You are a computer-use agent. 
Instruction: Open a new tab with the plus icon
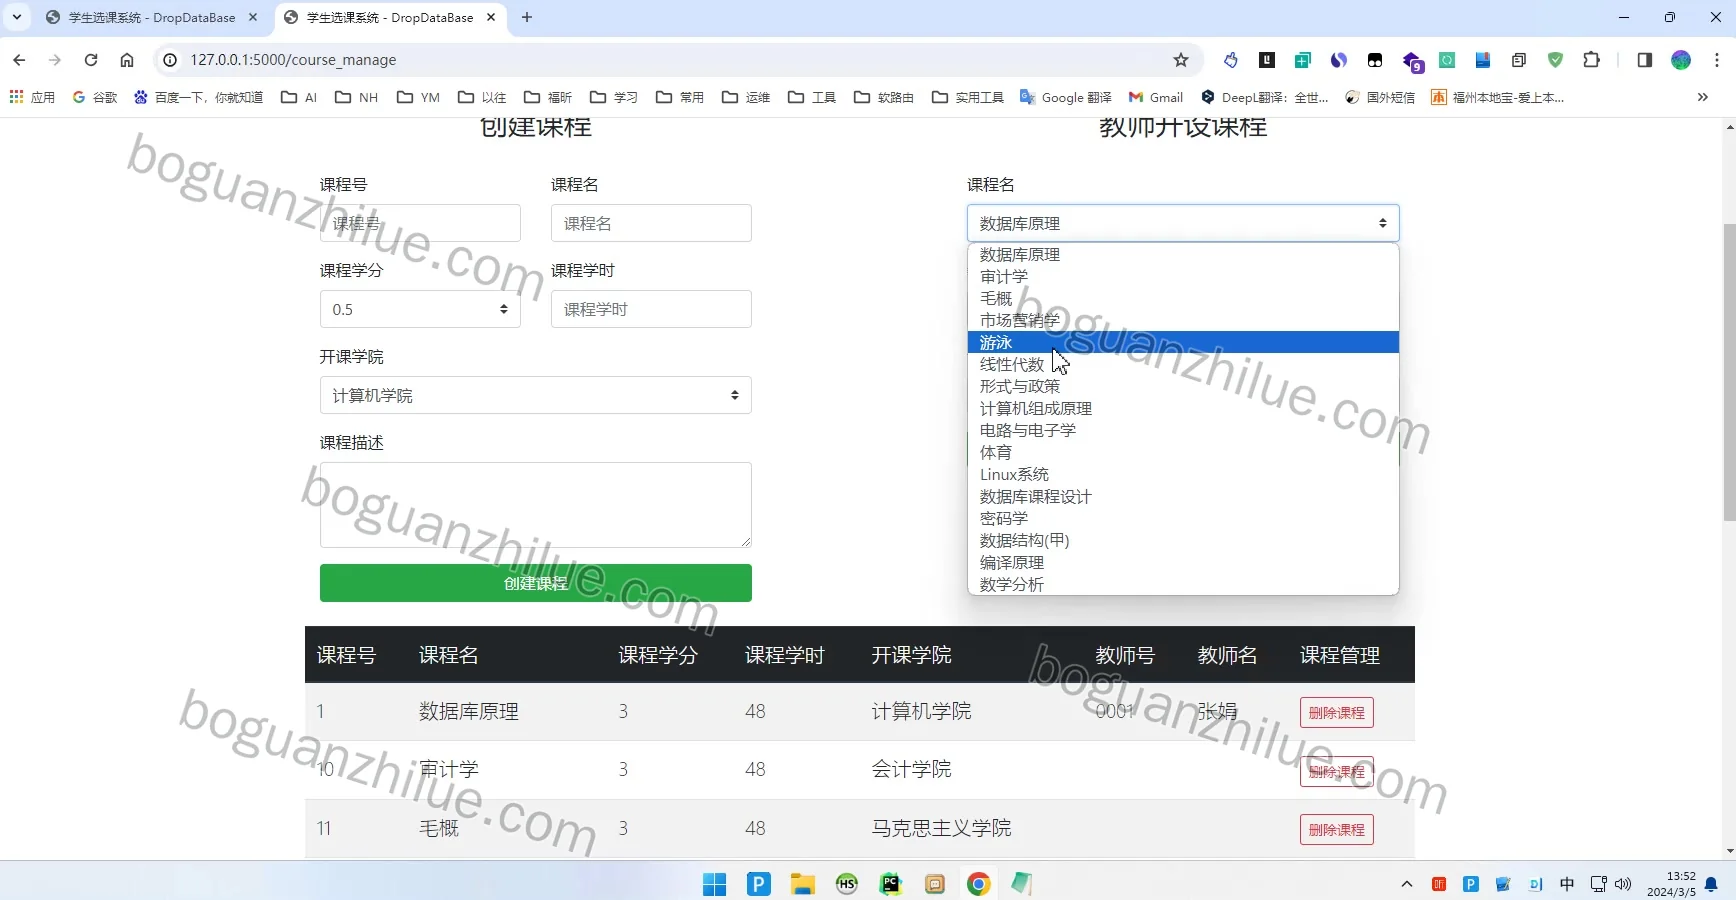(527, 17)
